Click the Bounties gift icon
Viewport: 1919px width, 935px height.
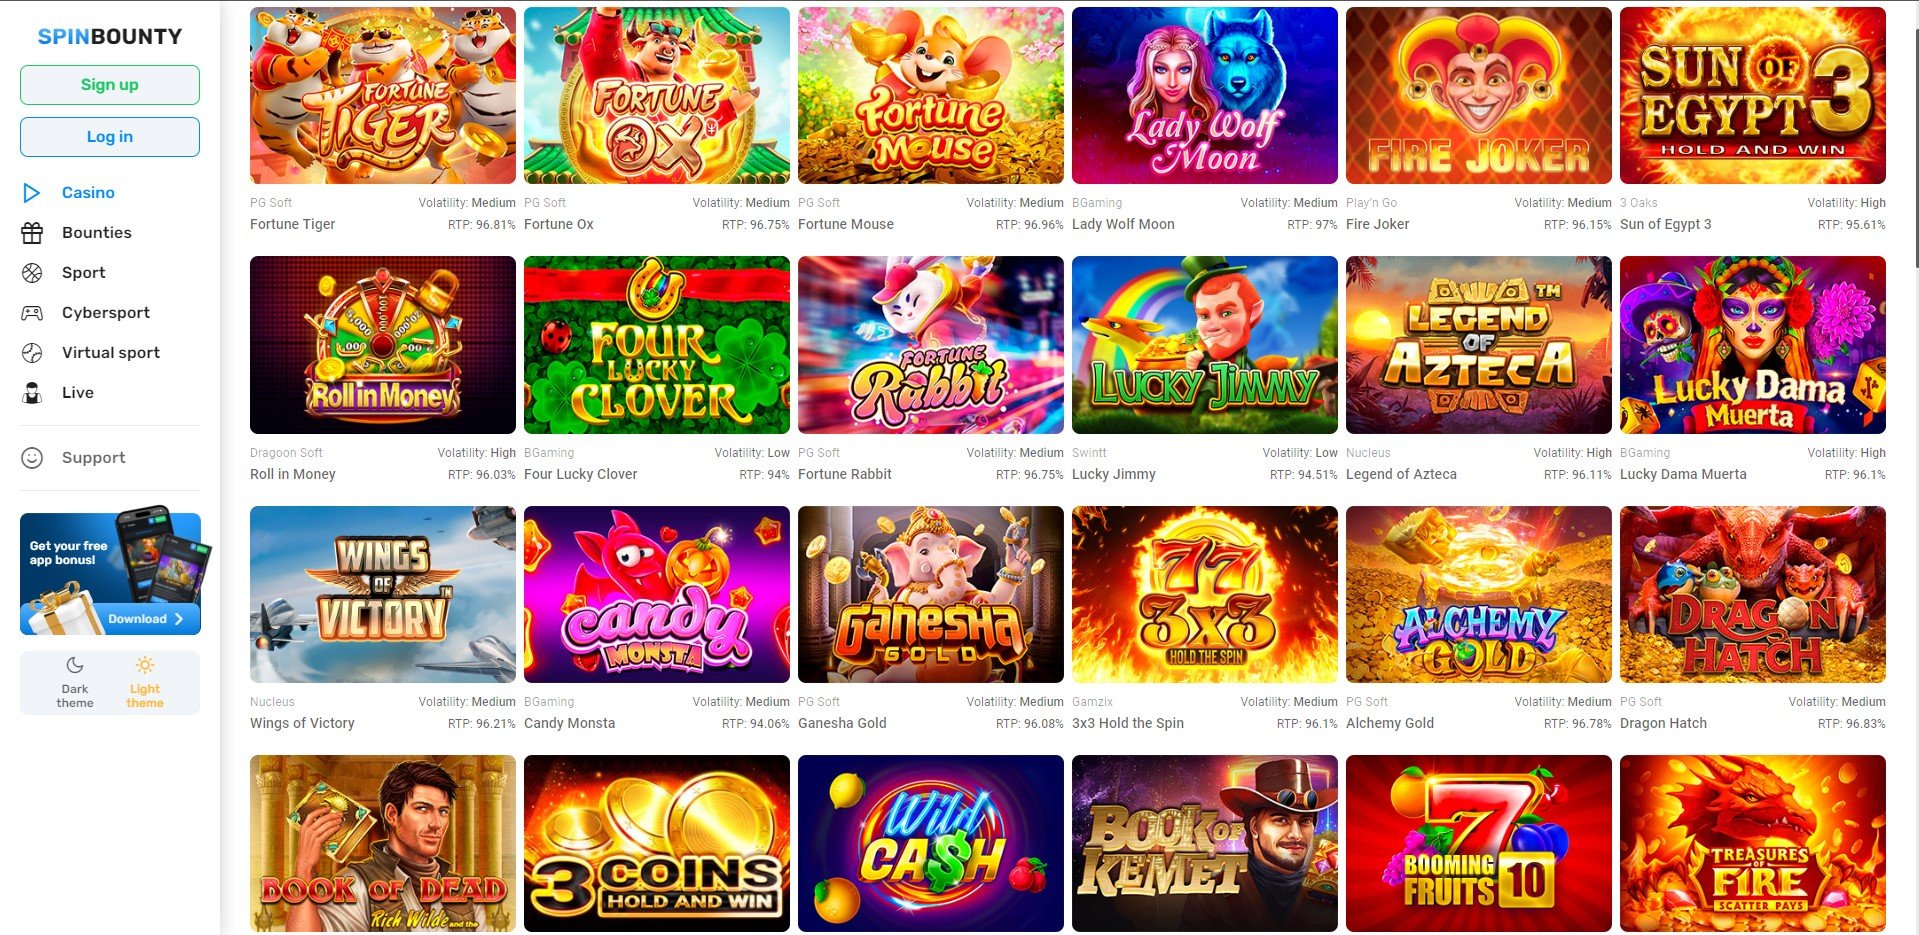(x=32, y=233)
